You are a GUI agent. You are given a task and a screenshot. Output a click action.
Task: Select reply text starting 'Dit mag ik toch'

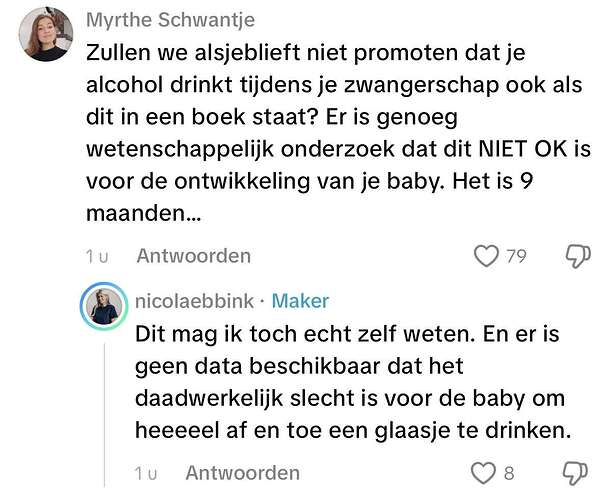point(353,382)
